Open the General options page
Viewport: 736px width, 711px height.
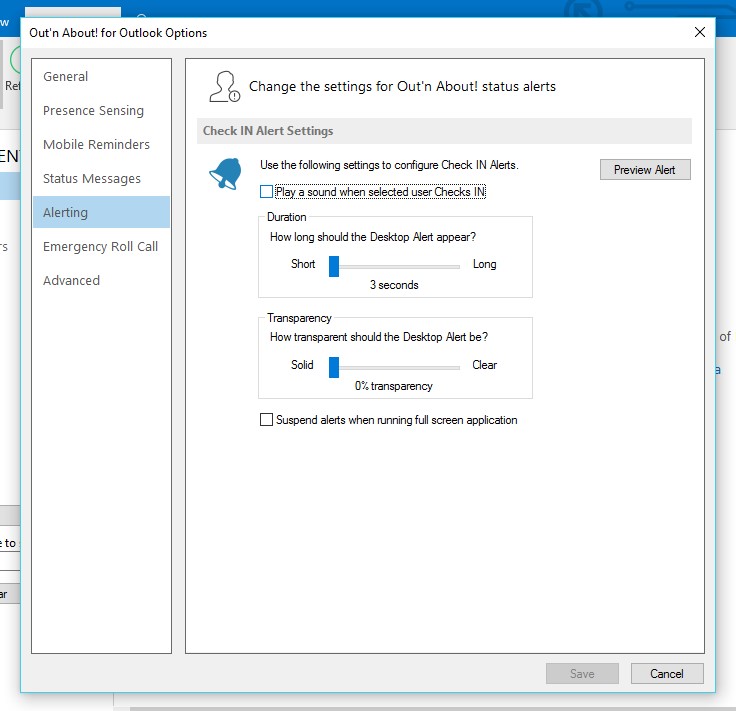pos(101,76)
